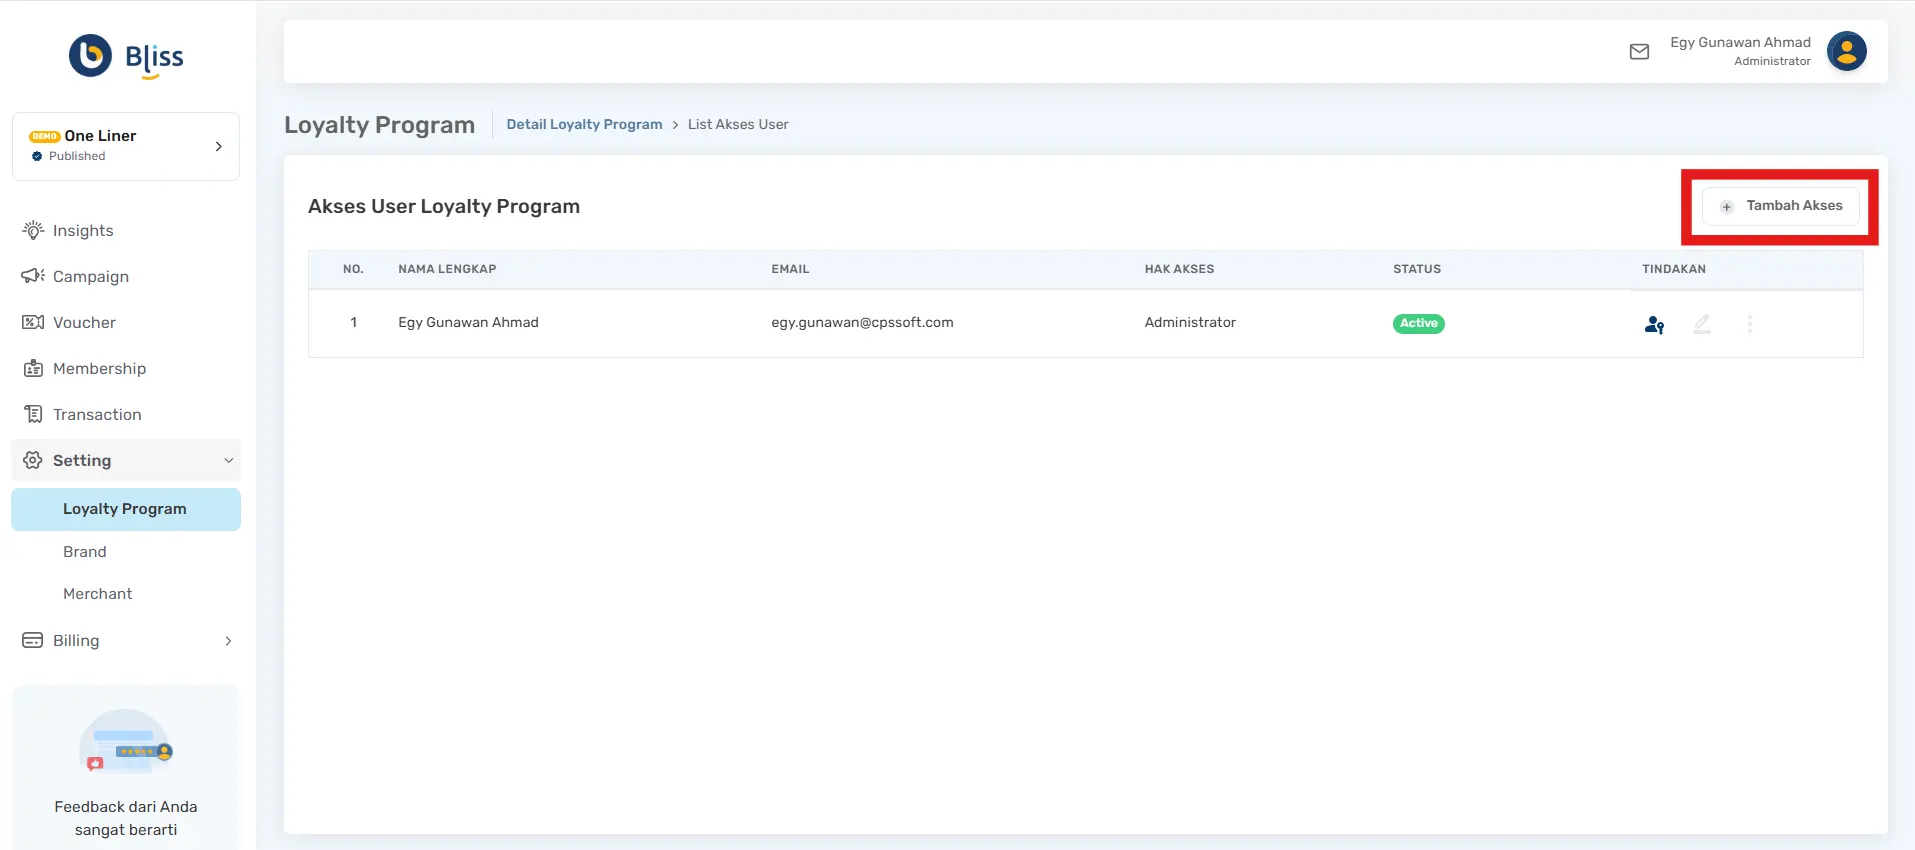The image size is (1915, 850).
Task: Click the Tambah Akses button
Action: 1780,206
